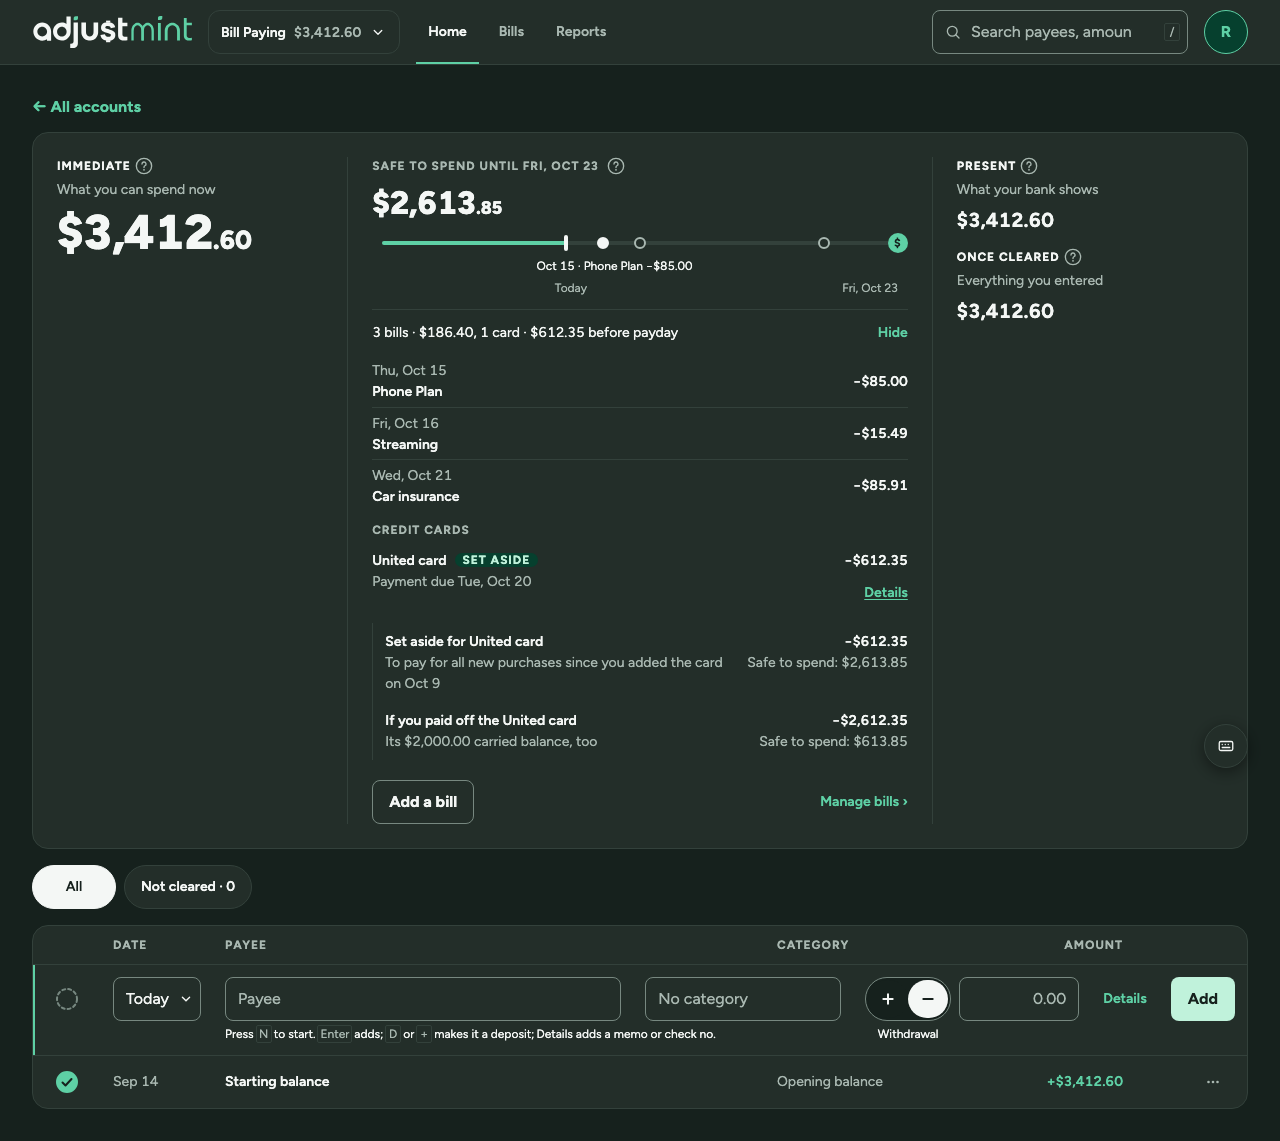The height and width of the screenshot is (1141, 1280).
Task: Select the Car insurance bill row
Action: point(640,486)
